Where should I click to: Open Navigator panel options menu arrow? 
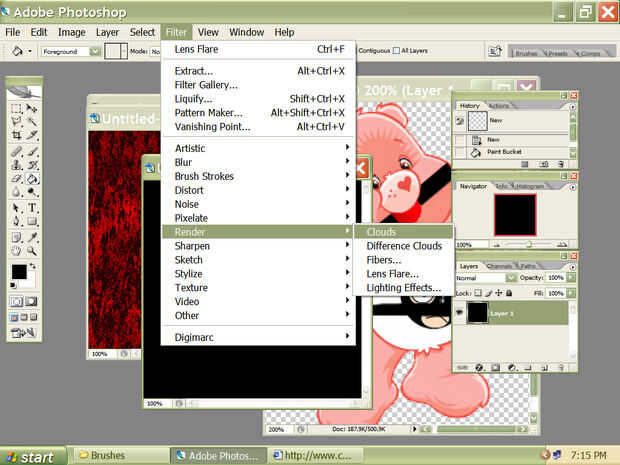click(573, 187)
